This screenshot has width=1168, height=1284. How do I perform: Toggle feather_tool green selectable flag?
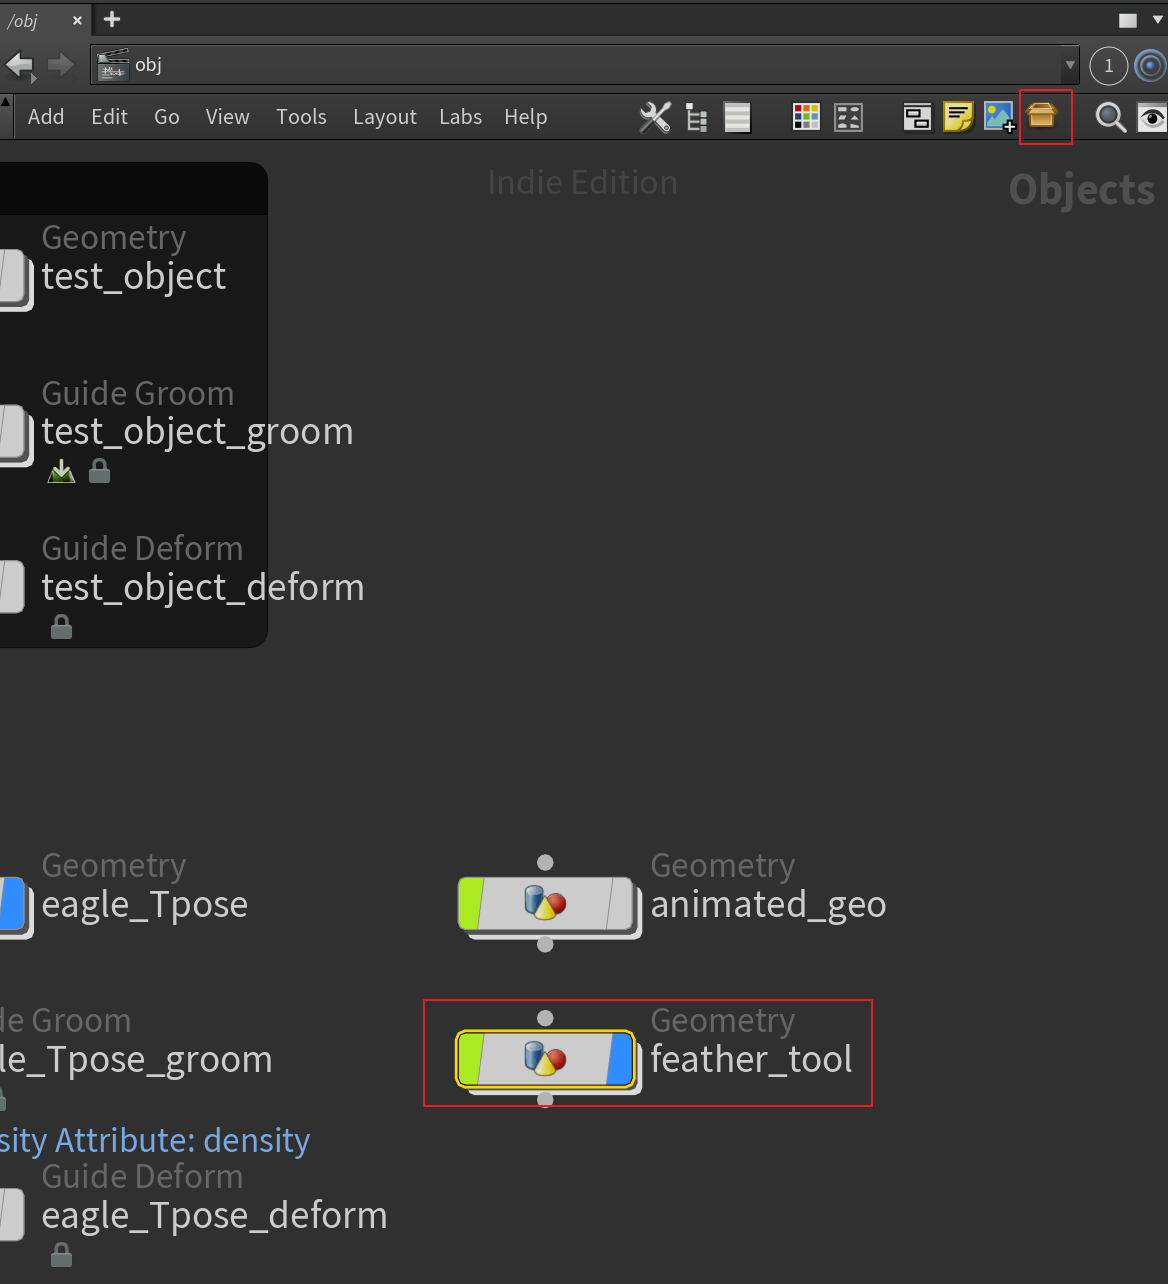[470, 1059]
